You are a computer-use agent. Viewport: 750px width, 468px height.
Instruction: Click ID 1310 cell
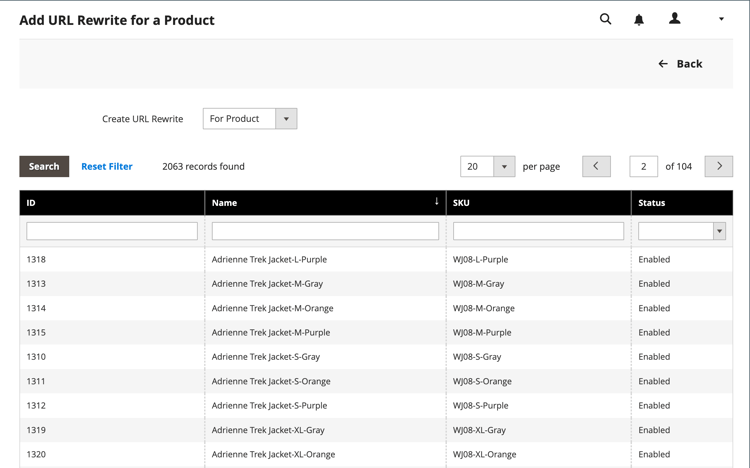pos(112,357)
